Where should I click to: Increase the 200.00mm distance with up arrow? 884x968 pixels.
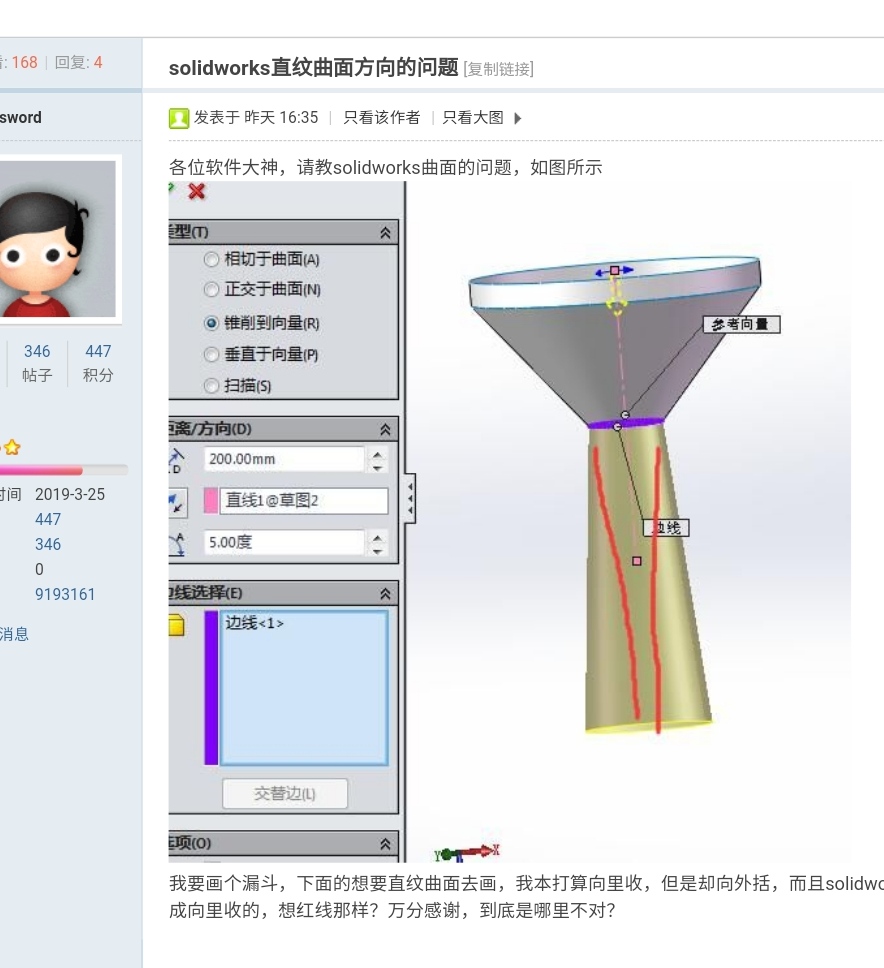click(378, 454)
